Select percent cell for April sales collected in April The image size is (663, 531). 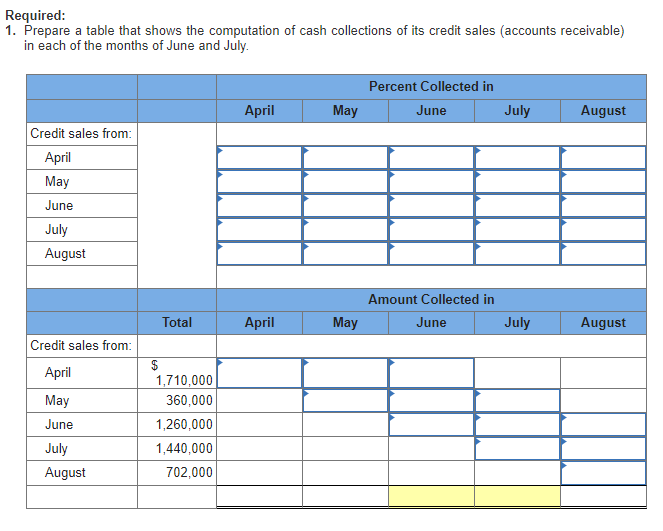[260, 158]
